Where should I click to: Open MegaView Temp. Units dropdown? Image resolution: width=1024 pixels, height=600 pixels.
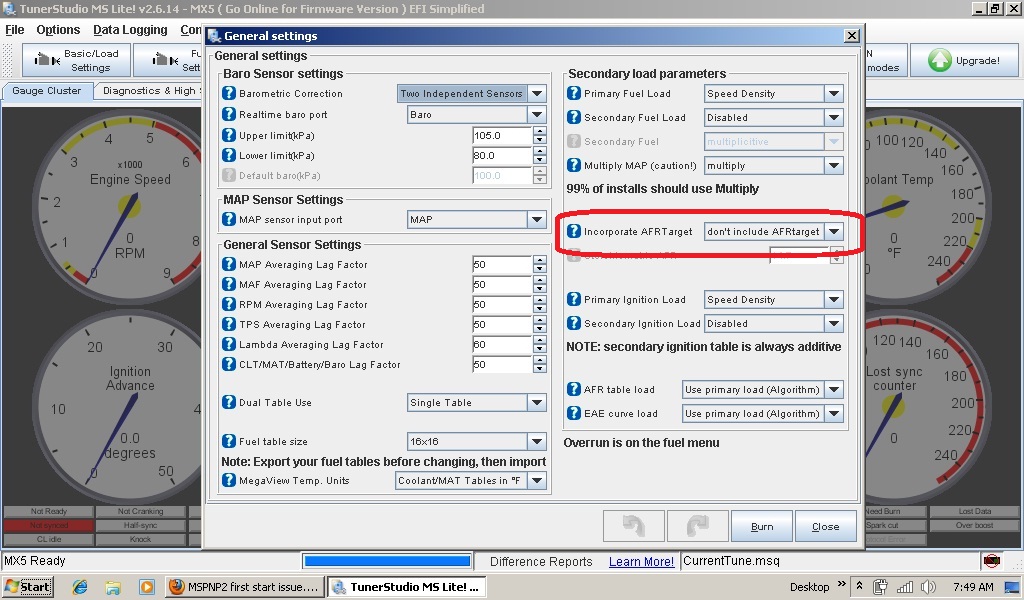pos(537,481)
